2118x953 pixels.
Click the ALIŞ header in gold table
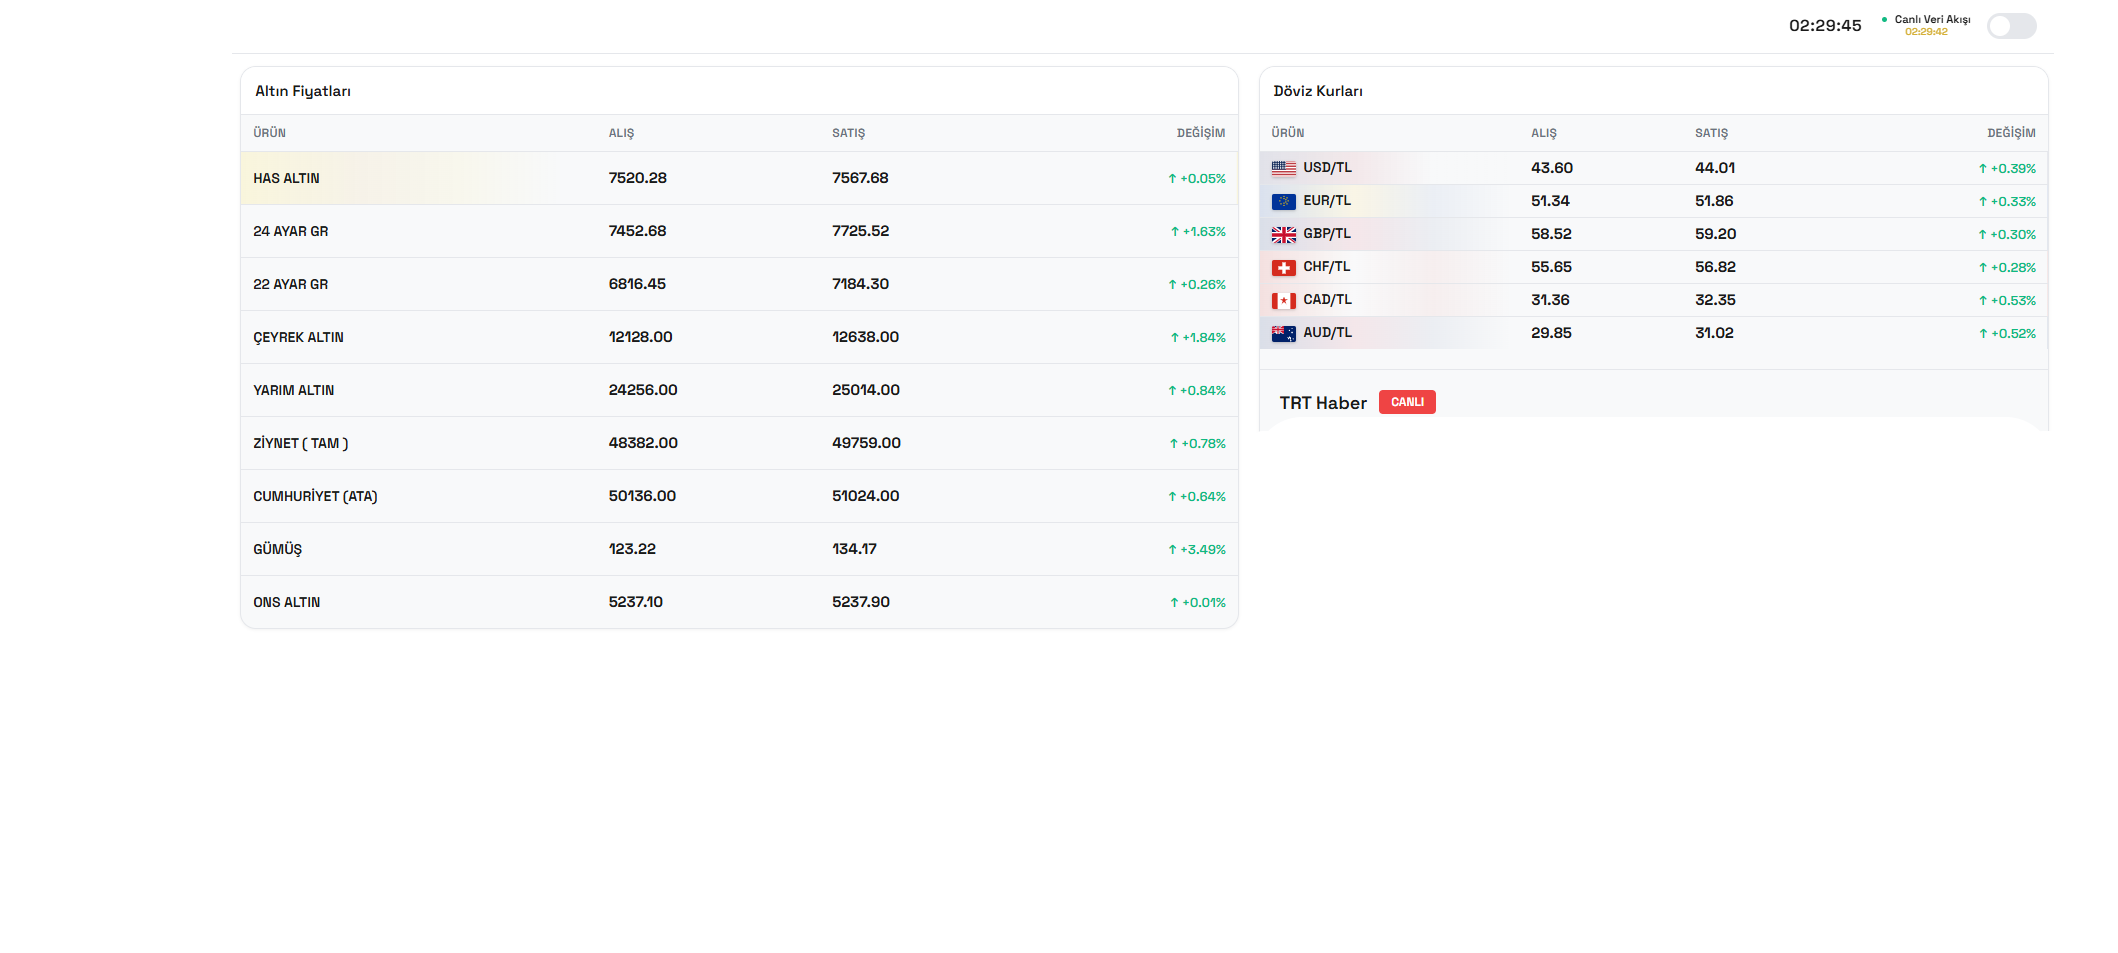621,133
